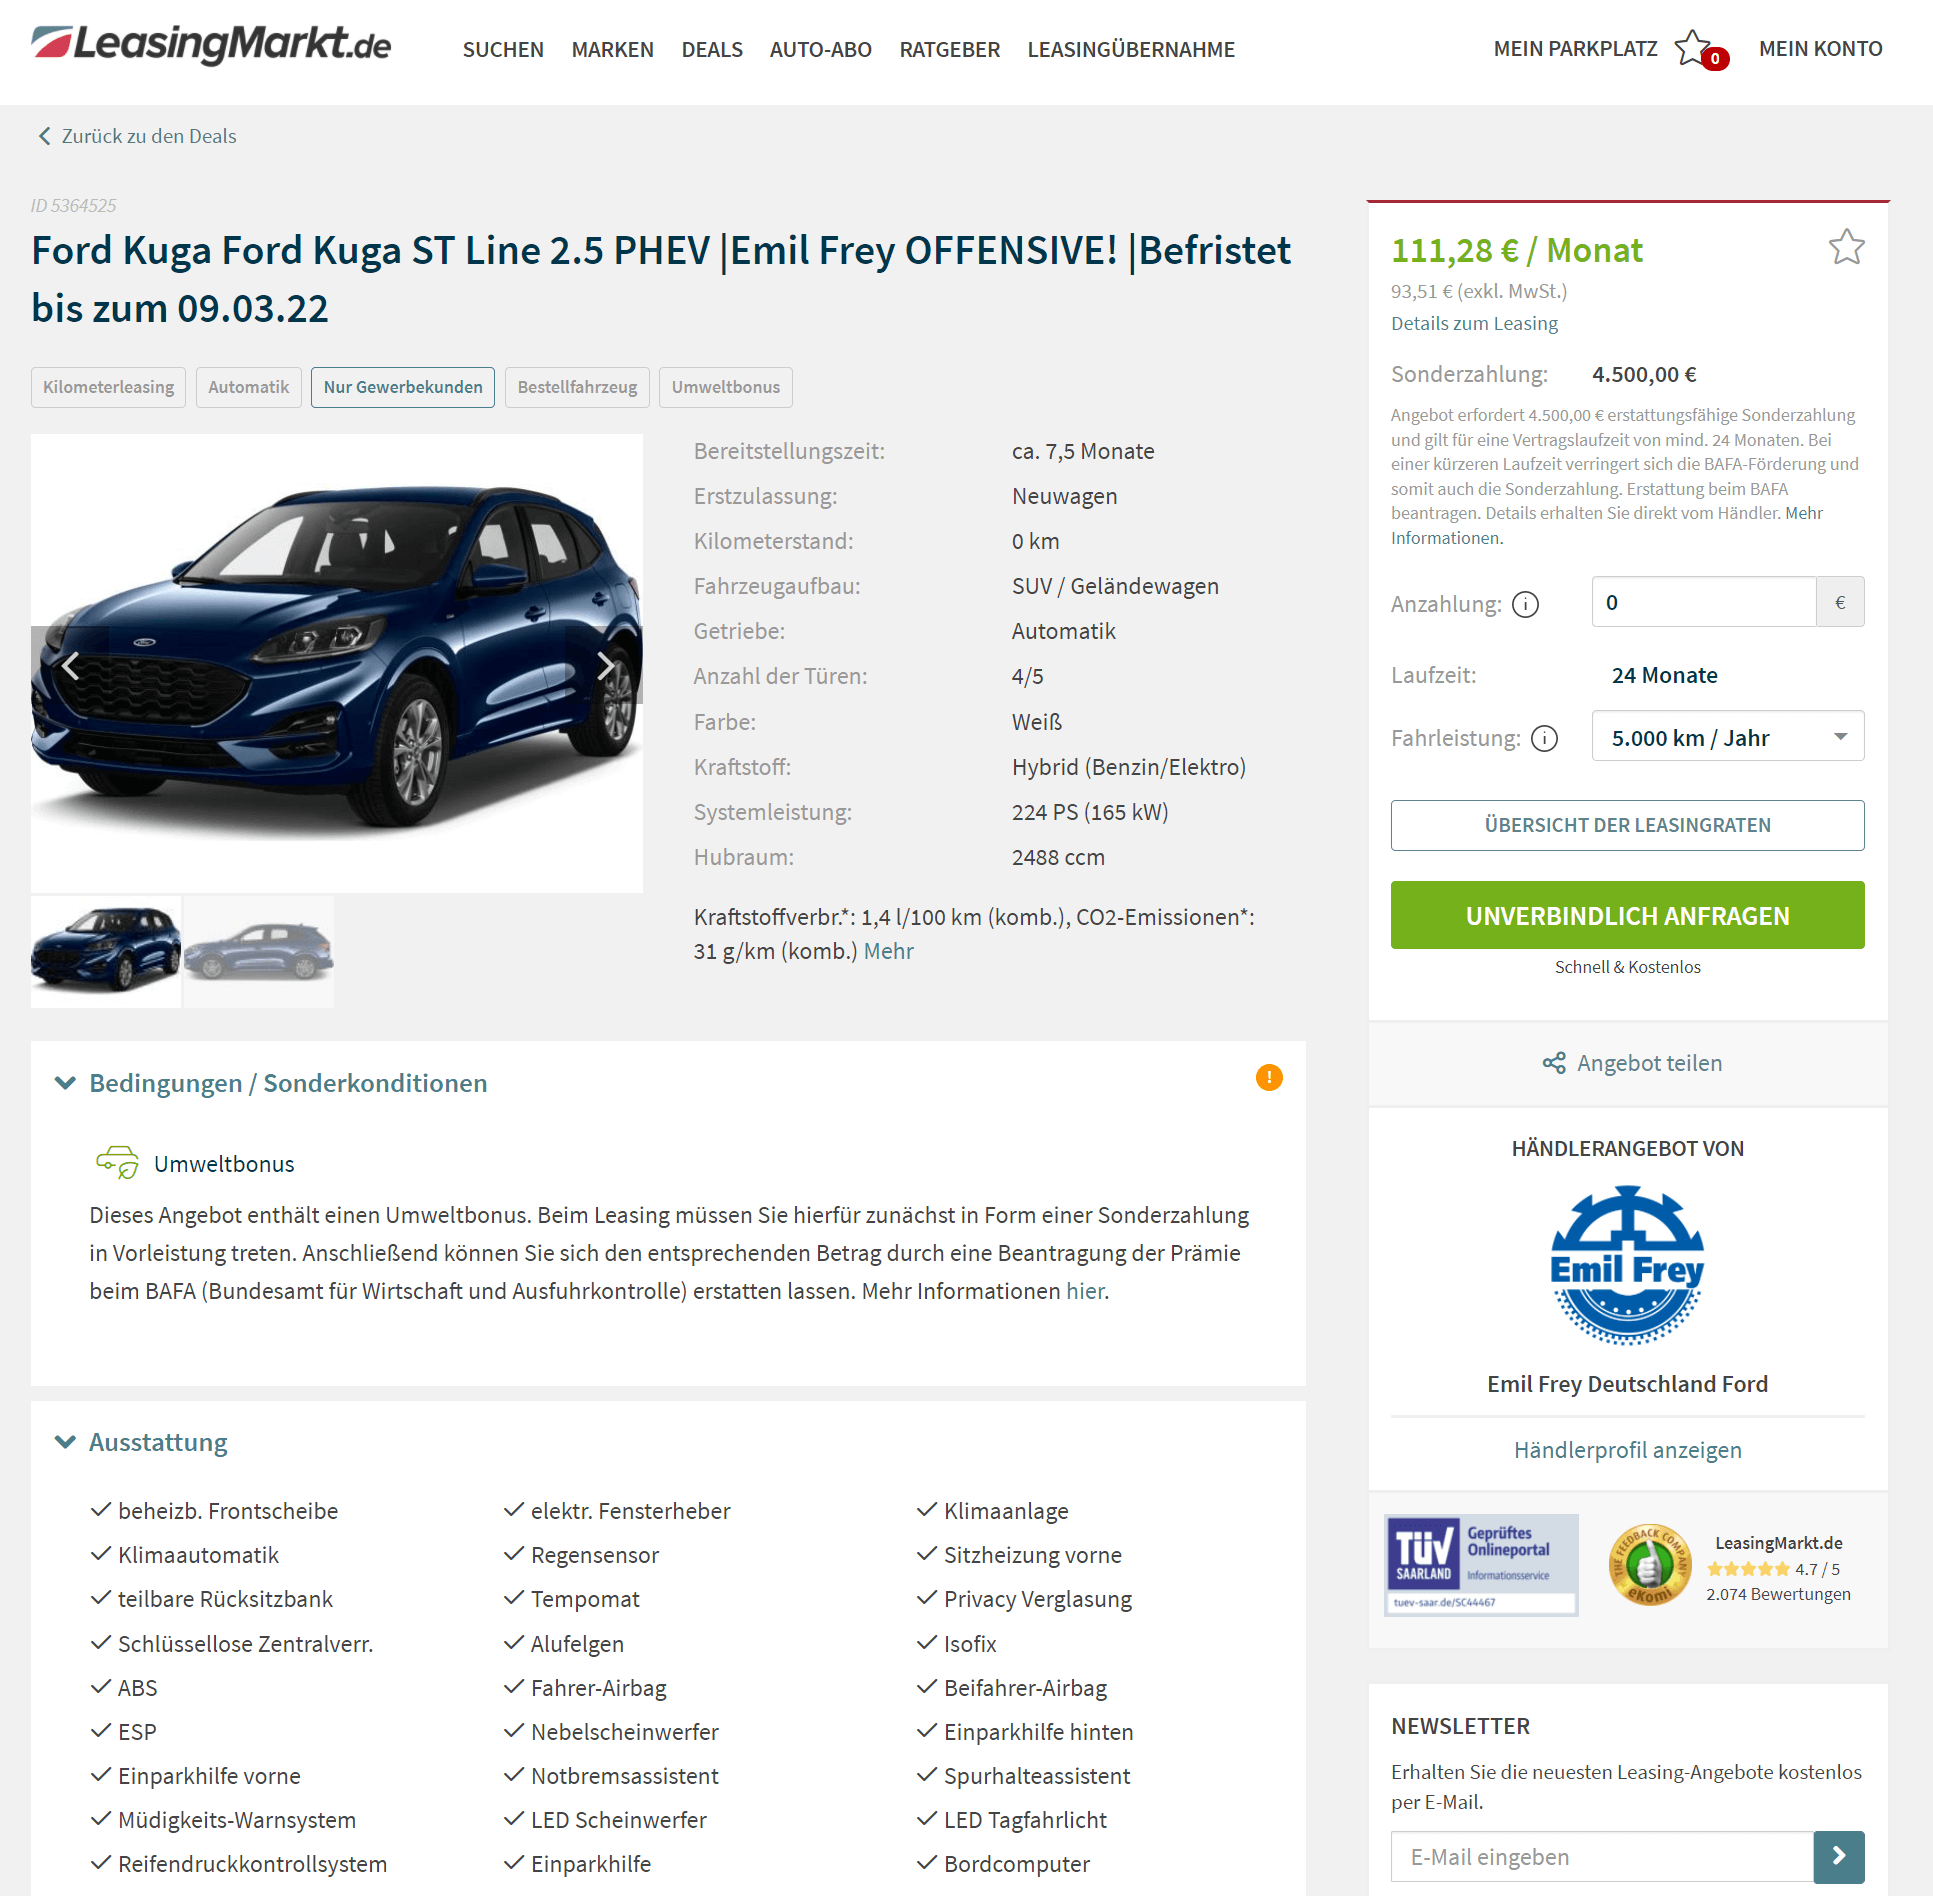
Task: Toggle the Umweltbonus tag
Action: (726, 387)
